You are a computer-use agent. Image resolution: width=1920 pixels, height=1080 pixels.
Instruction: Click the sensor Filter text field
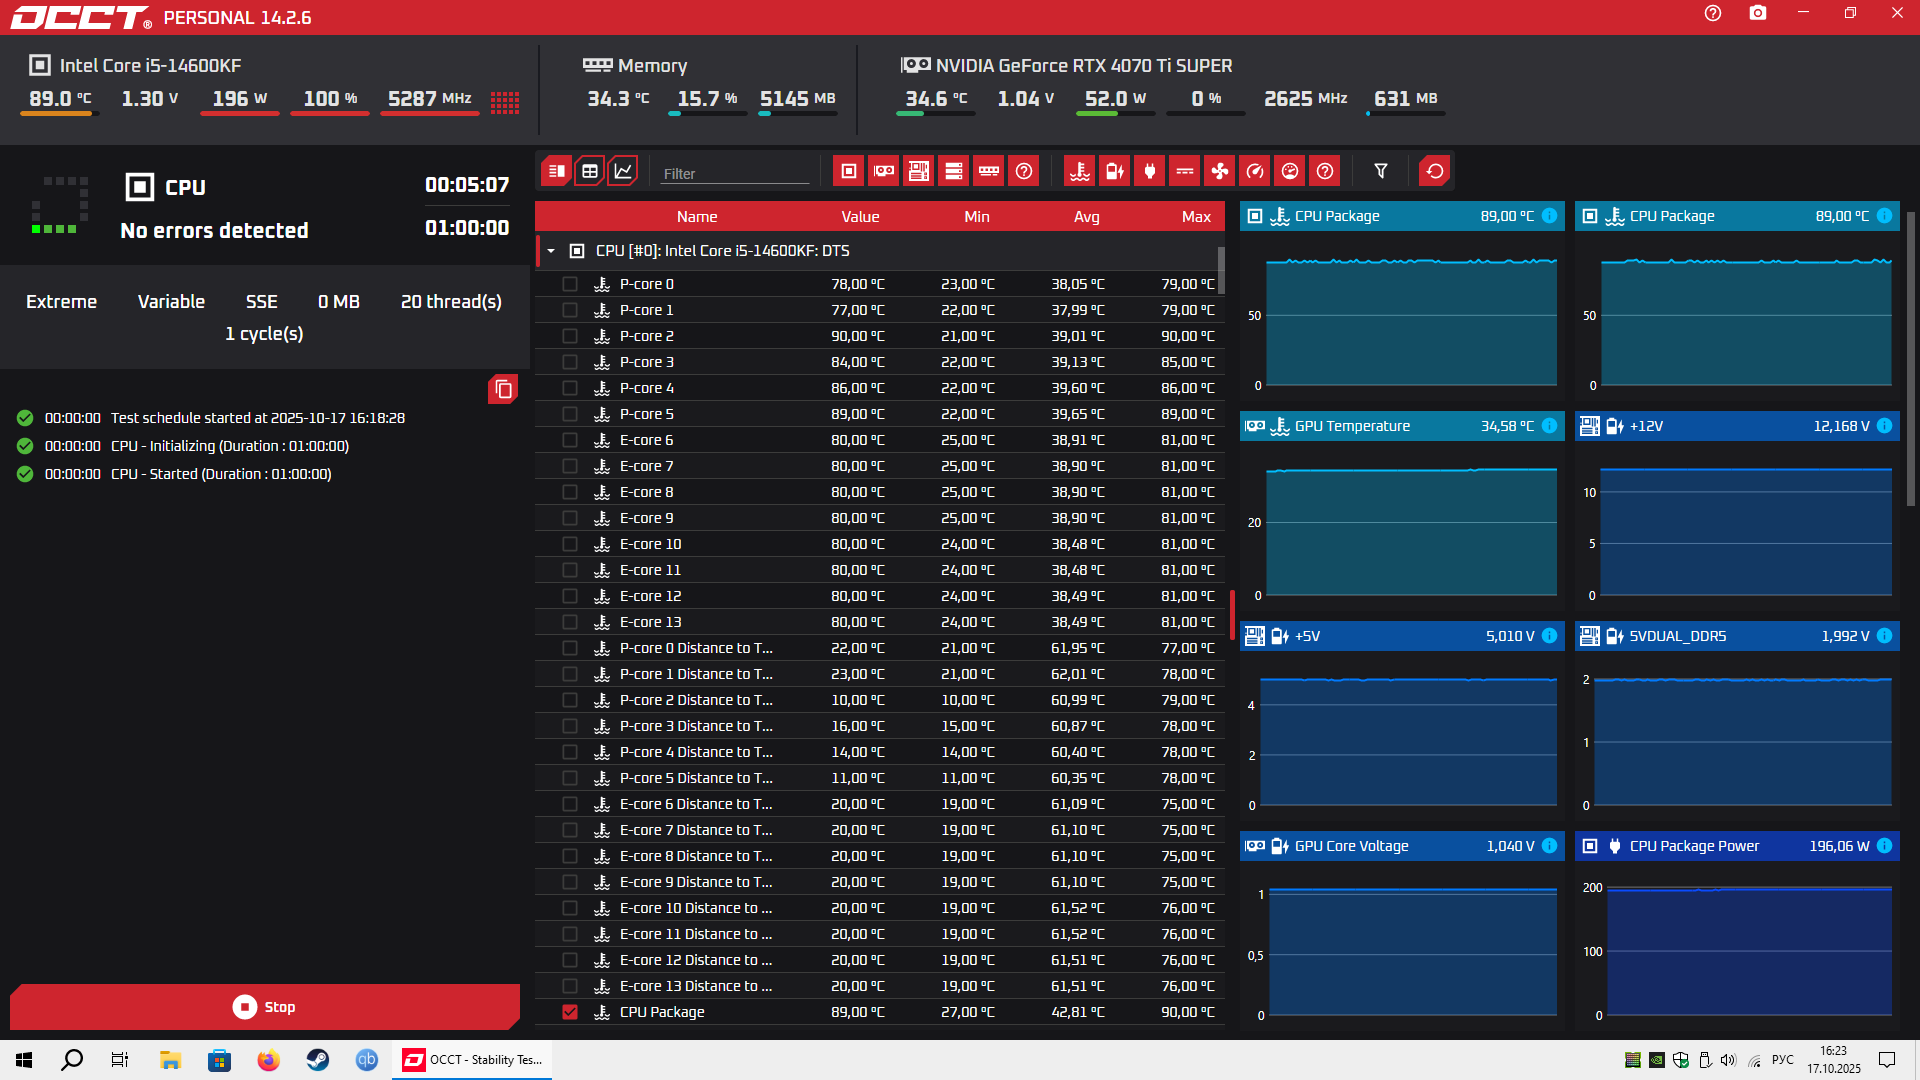(x=735, y=173)
